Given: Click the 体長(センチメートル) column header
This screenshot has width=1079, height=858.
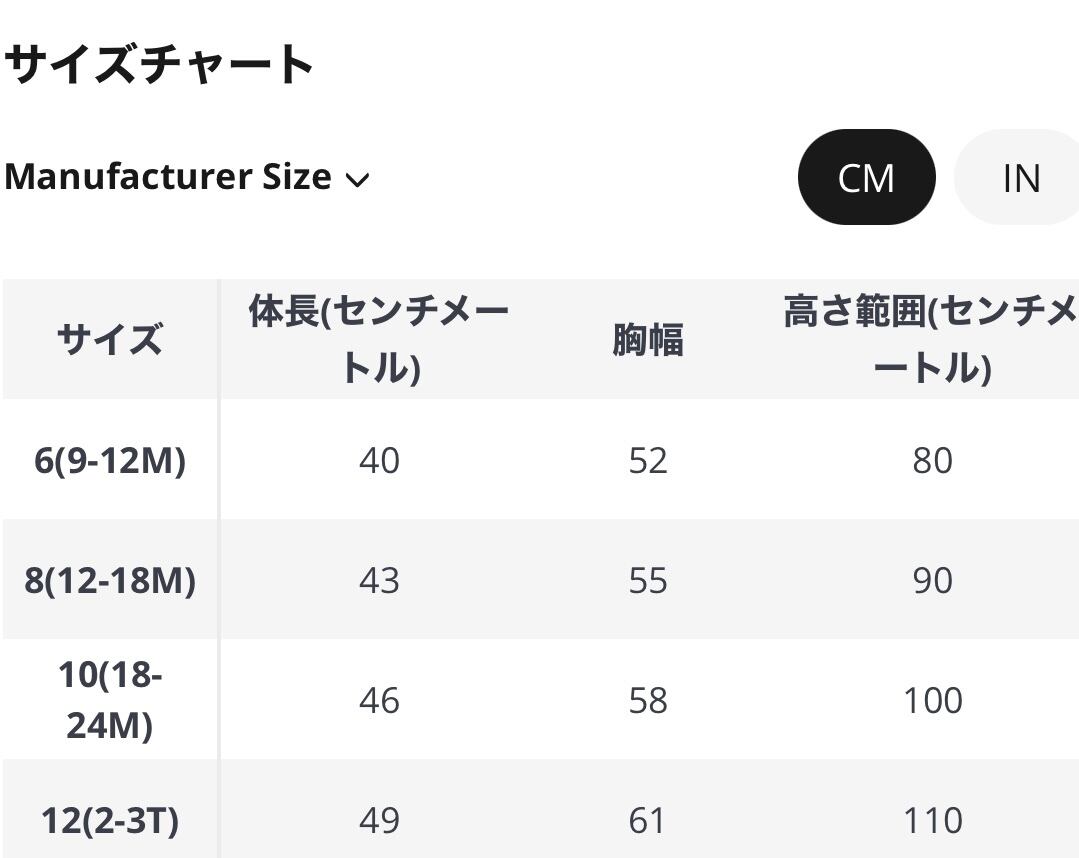Looking at the screenshot, I should (x=379, y=340).
